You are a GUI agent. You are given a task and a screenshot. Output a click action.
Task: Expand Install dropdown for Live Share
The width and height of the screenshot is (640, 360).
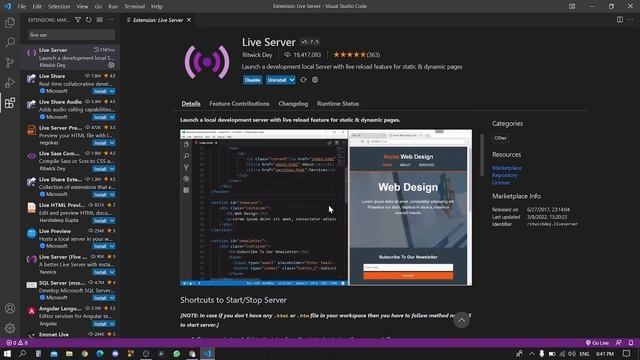(112, 91)
